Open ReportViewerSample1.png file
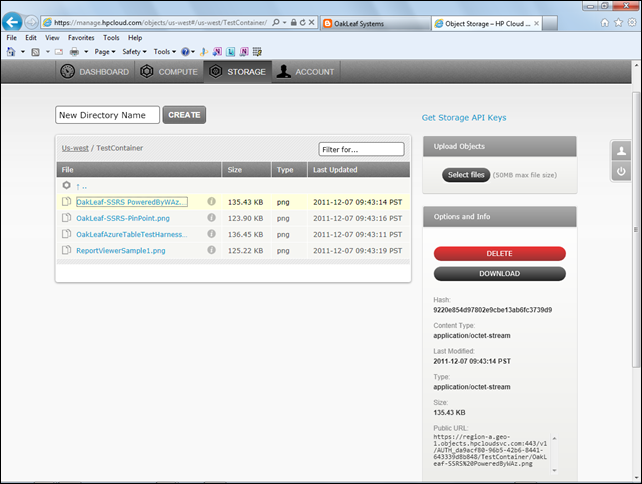 121,251
